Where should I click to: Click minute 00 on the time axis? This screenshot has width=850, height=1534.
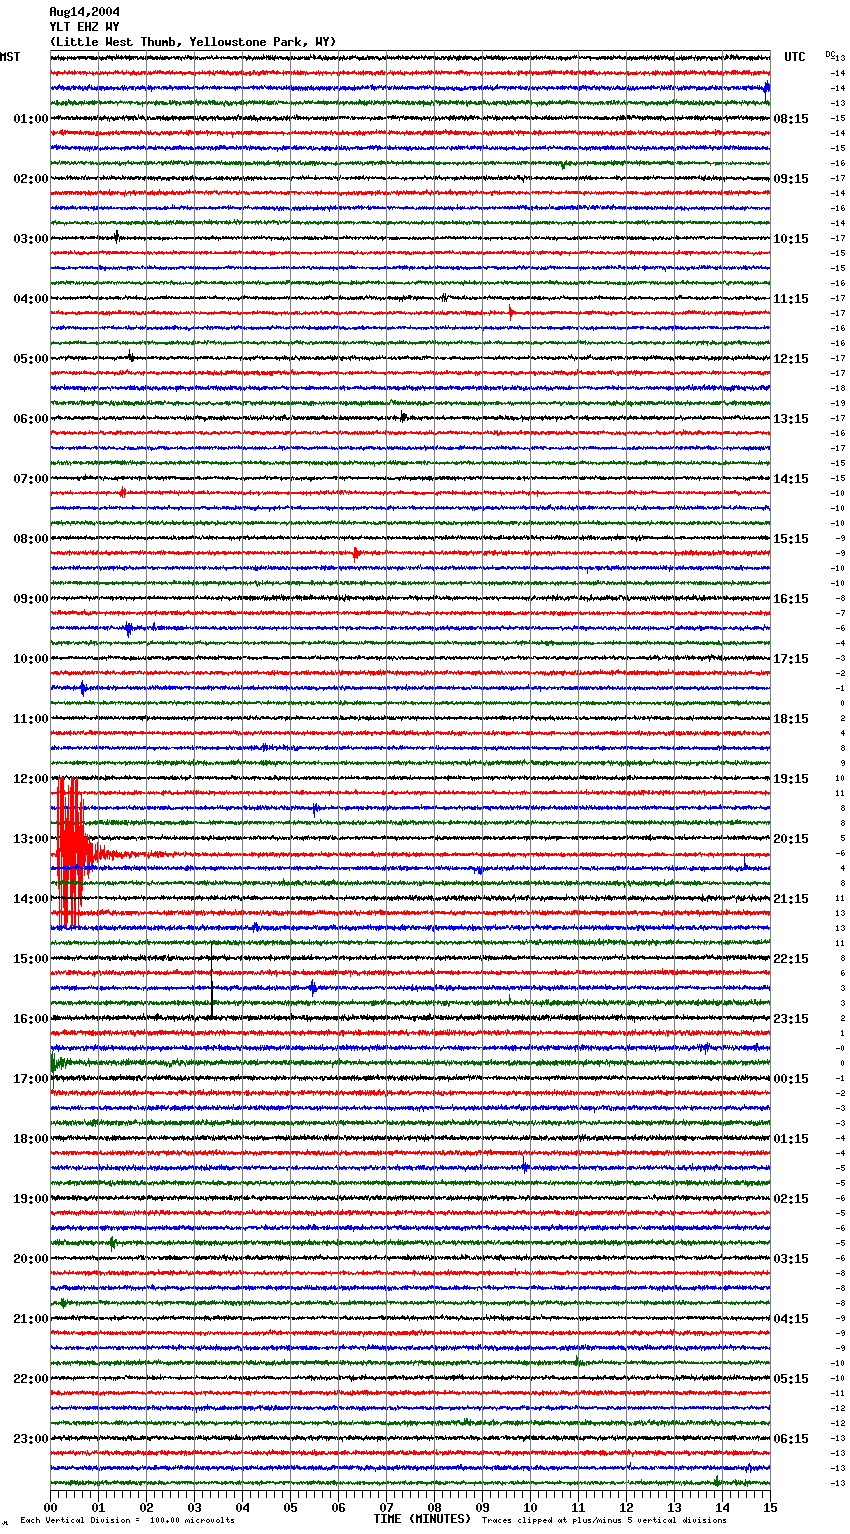coord(50,1508)
